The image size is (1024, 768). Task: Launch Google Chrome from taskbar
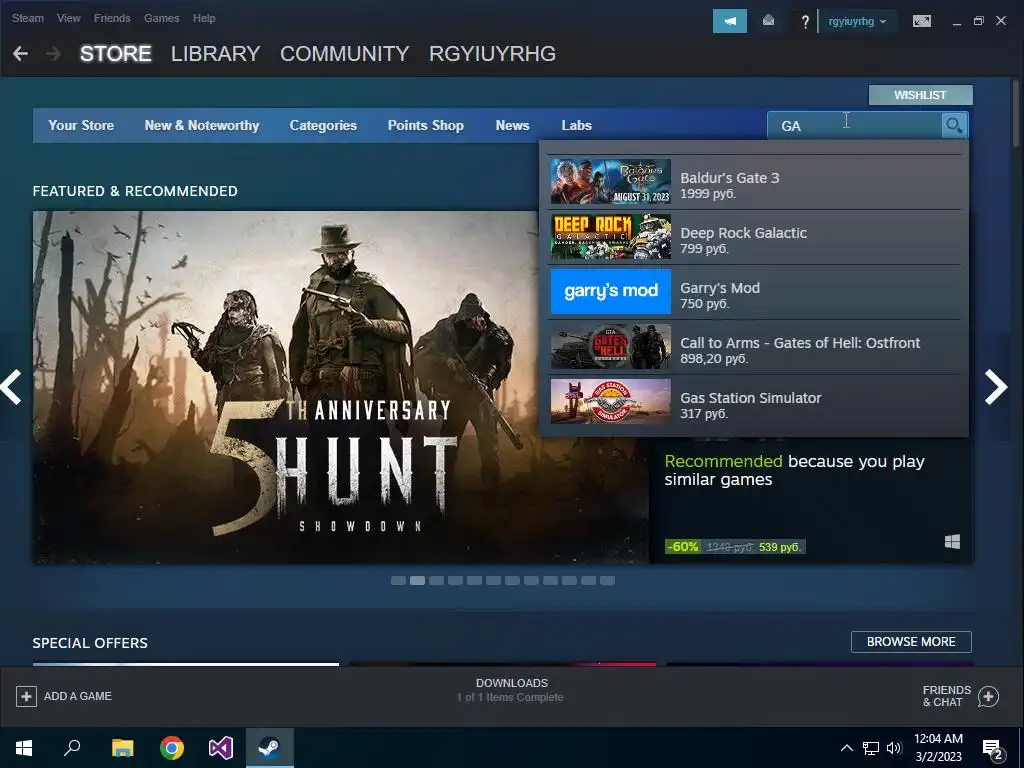coord(172,748)
